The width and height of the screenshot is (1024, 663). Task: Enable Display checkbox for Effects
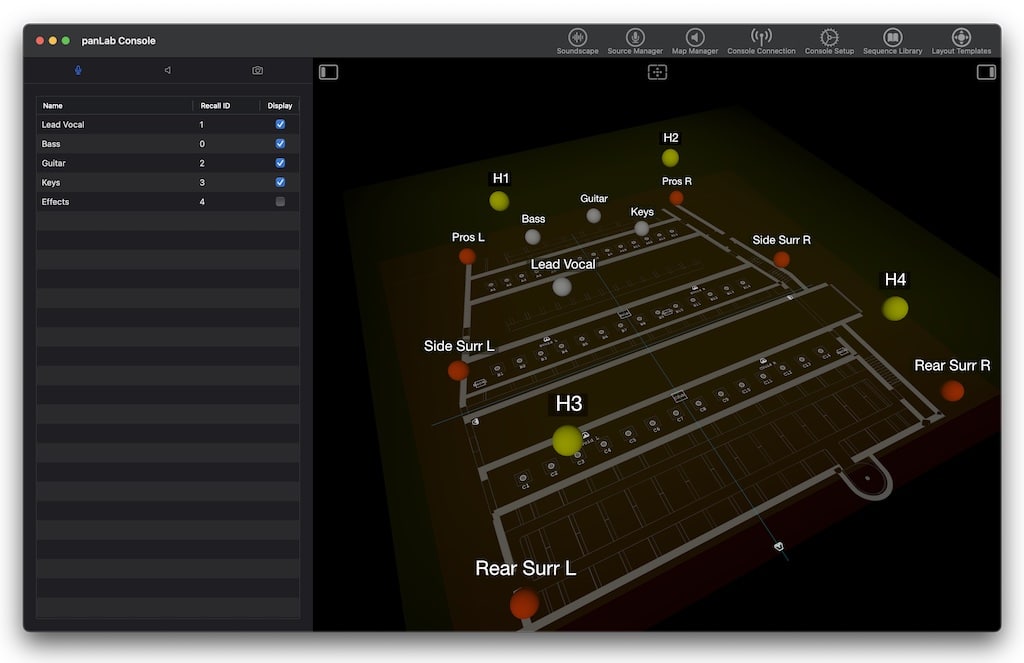[x=280, y=202]
